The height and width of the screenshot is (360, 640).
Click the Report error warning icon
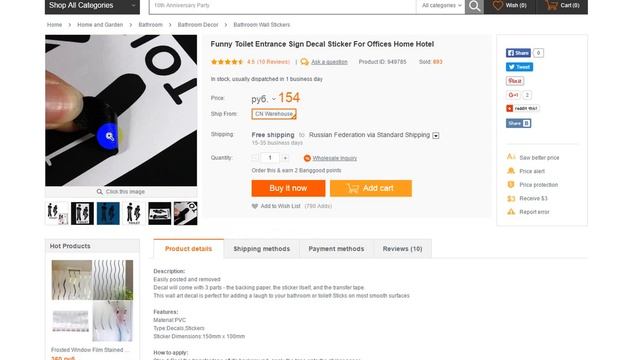pyautogui.click(x=511, y=212)
